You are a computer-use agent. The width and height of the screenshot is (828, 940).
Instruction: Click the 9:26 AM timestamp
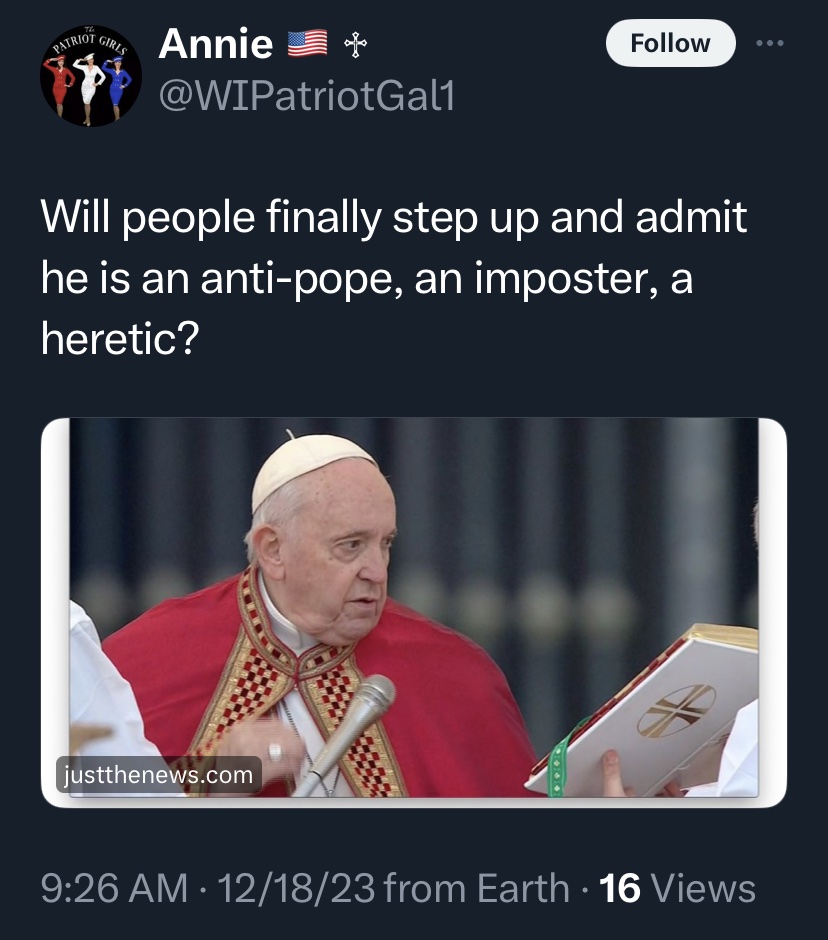tap(113, 888)
